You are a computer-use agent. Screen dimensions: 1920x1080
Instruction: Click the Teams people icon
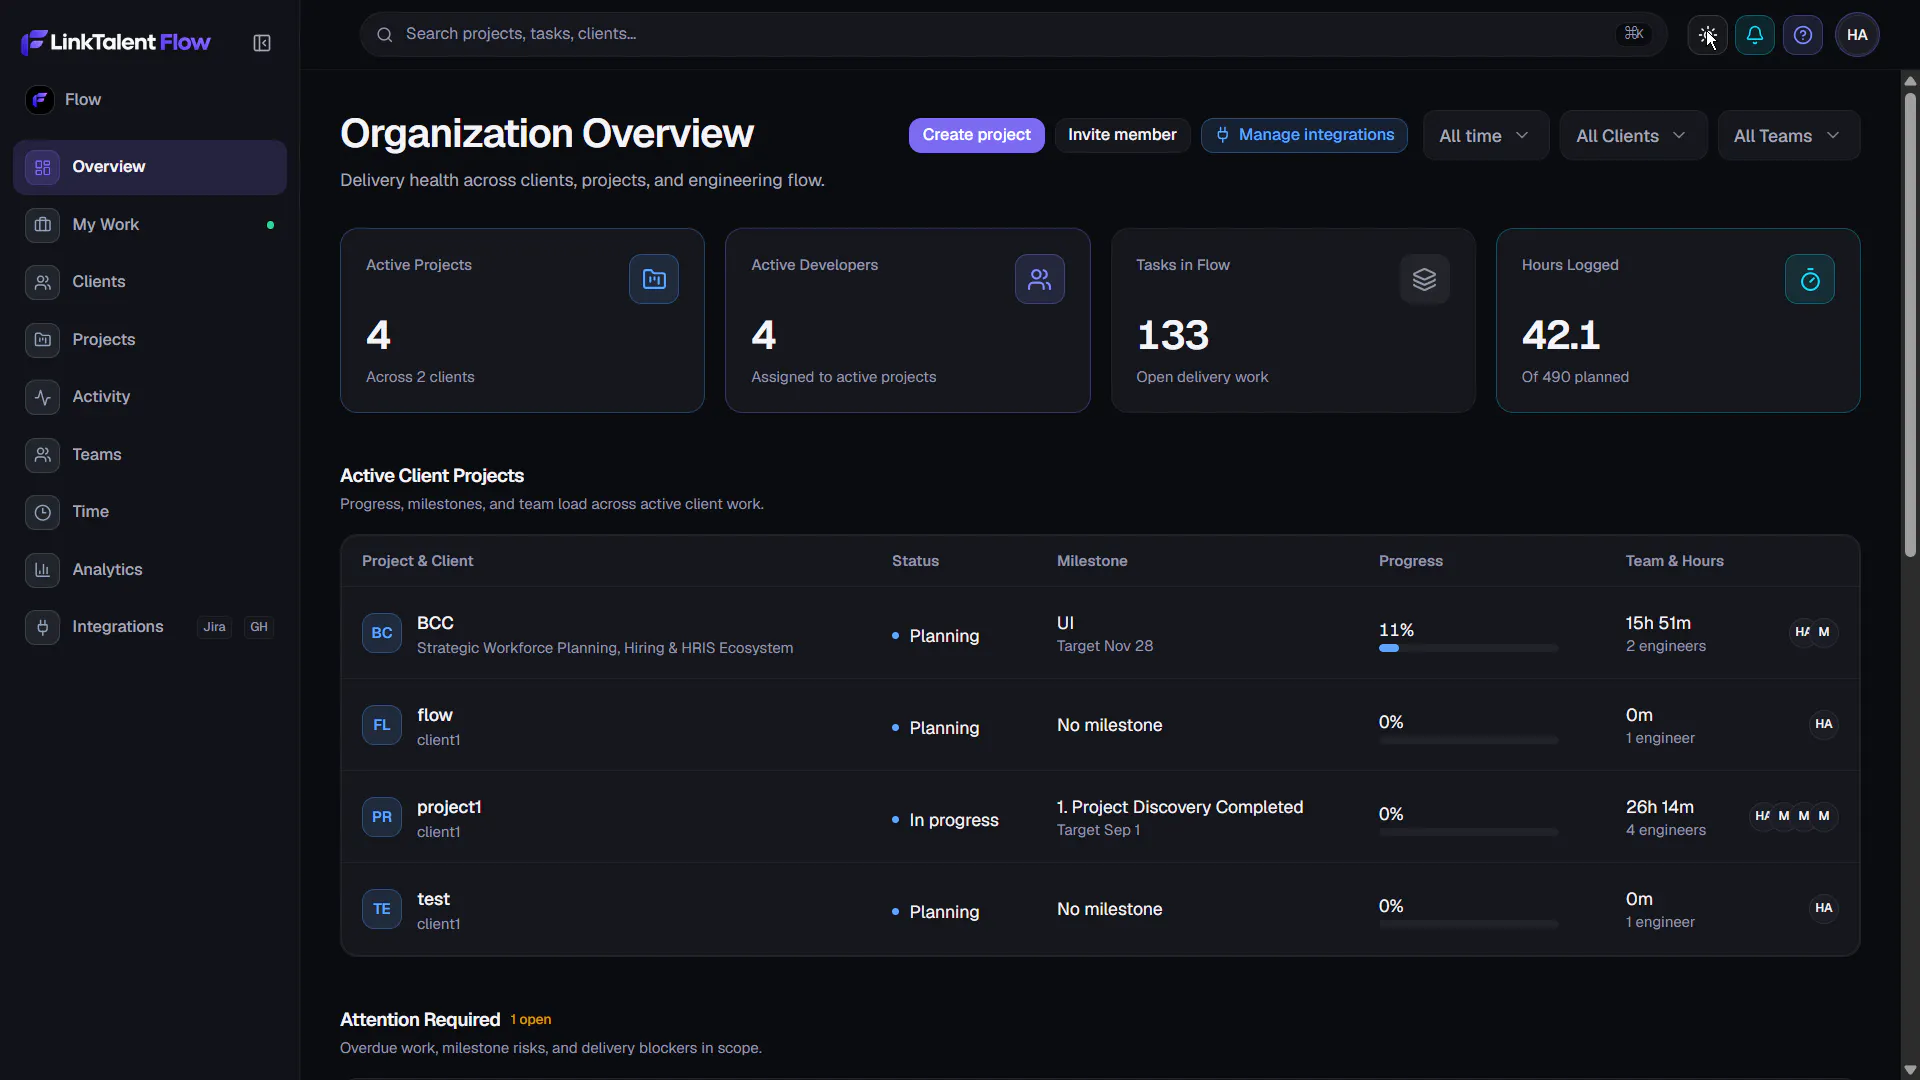pos(43,455)
